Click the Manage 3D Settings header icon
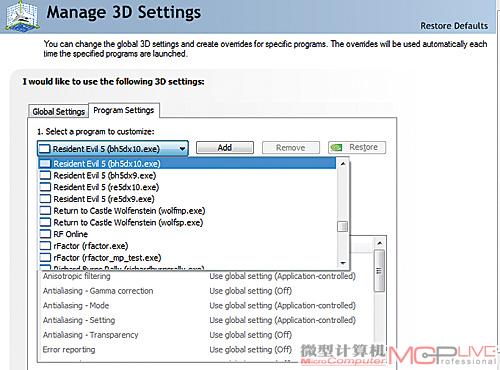The width and height of the screenshot is (500, 370). [x=22, y=16]
